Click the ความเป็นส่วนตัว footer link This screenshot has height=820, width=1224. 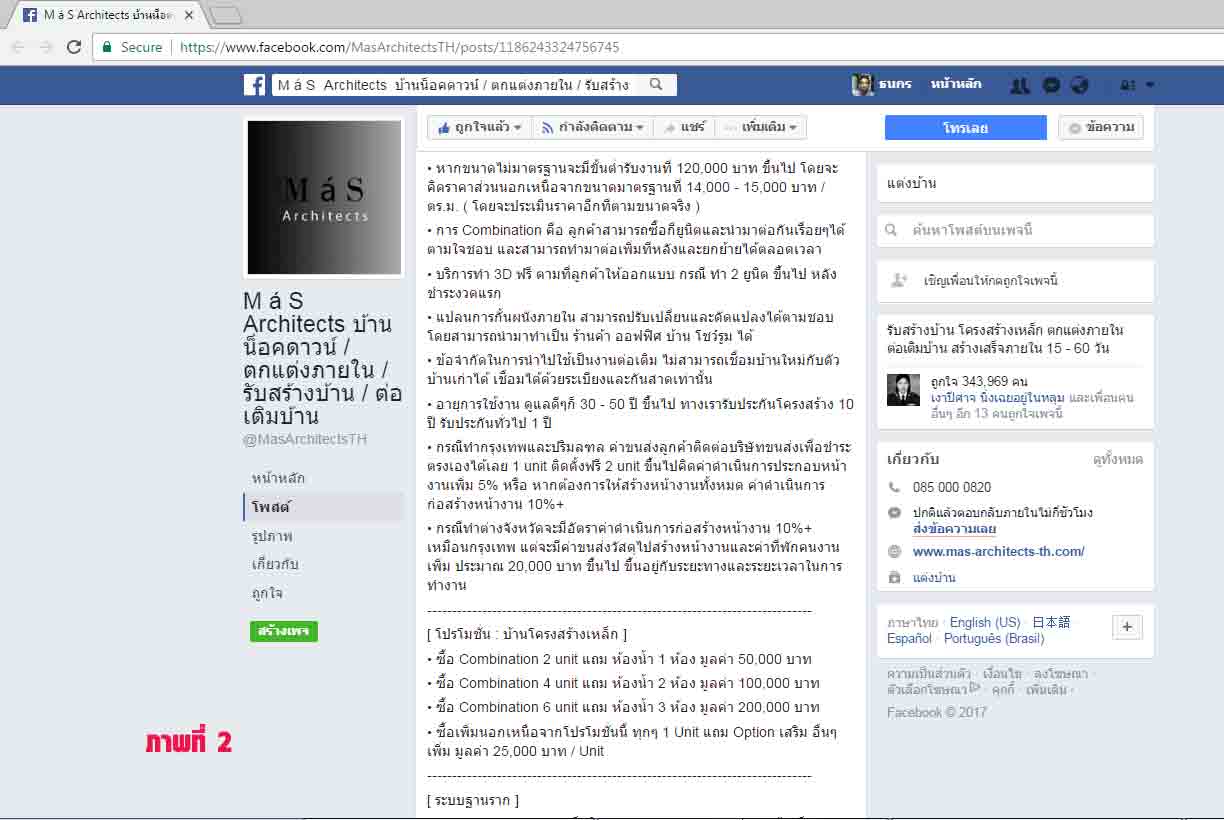[928, 673]
